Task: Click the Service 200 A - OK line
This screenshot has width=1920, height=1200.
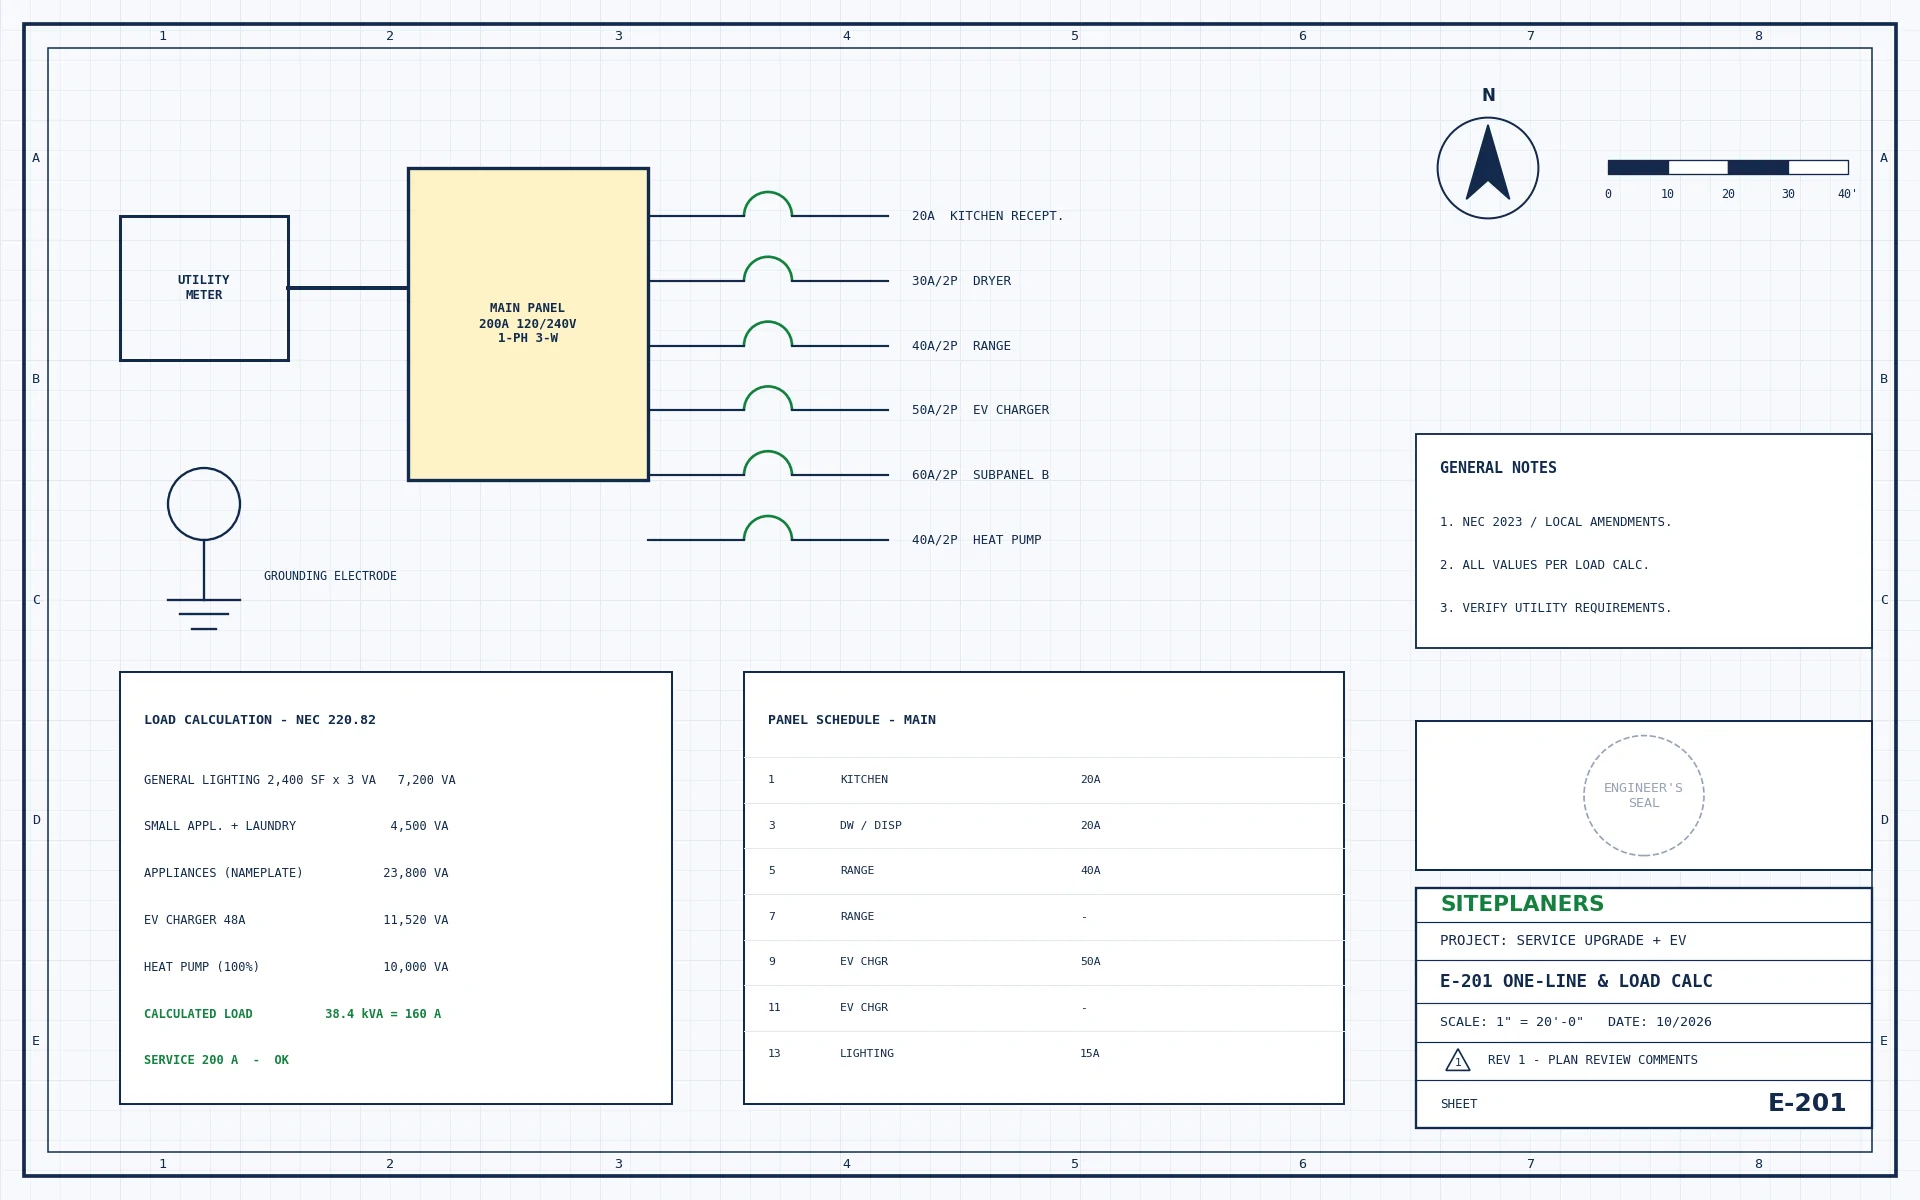Action: (216, 1060)
